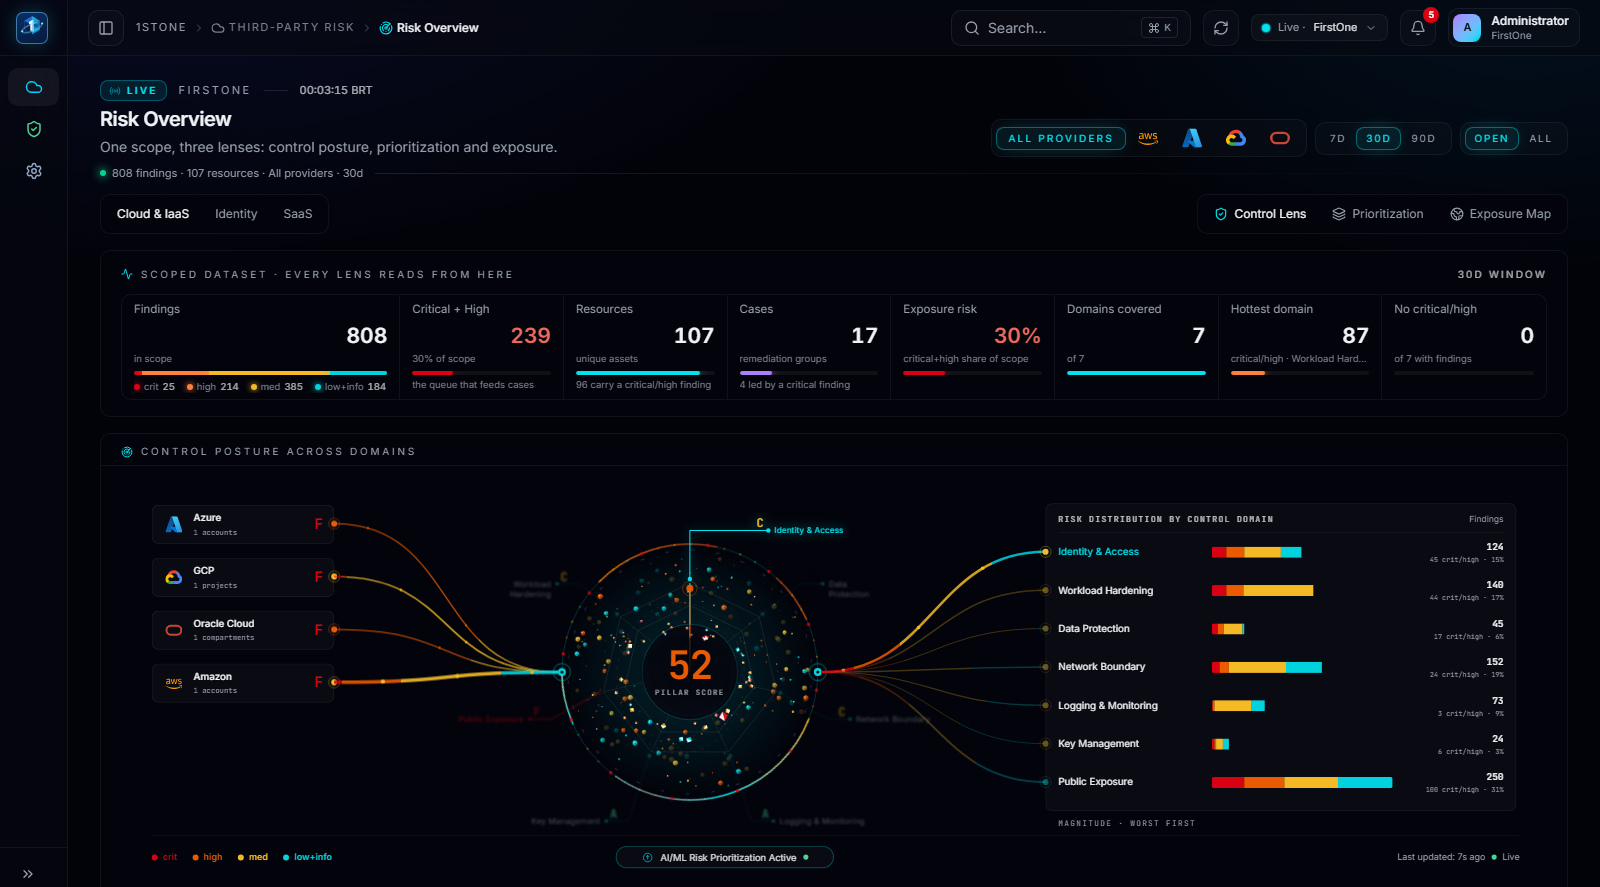
Task: Click the refresh icon in header
Action: pos(1221,28)
